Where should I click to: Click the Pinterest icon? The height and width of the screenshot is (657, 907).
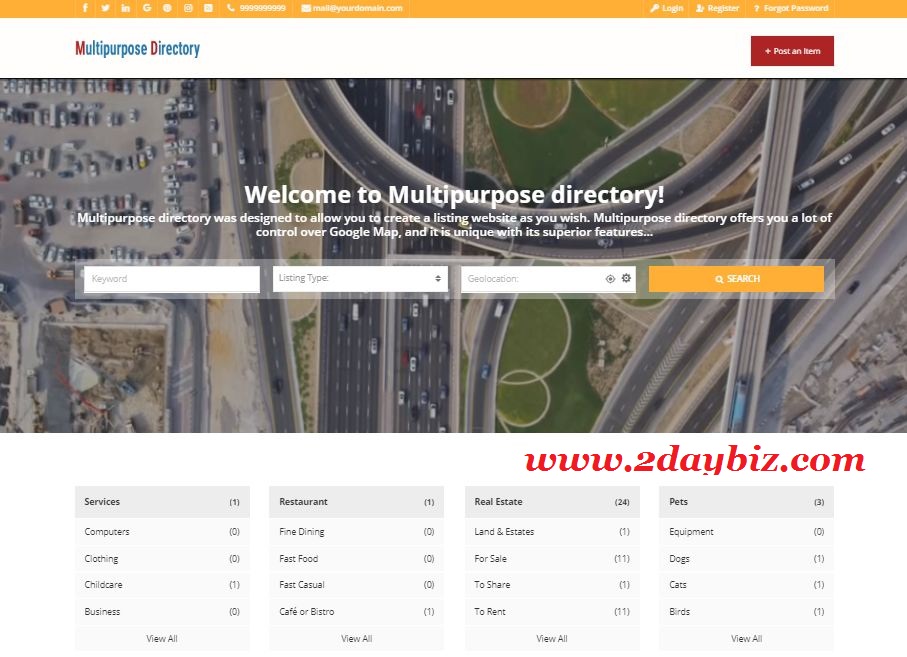coord(167,8)
